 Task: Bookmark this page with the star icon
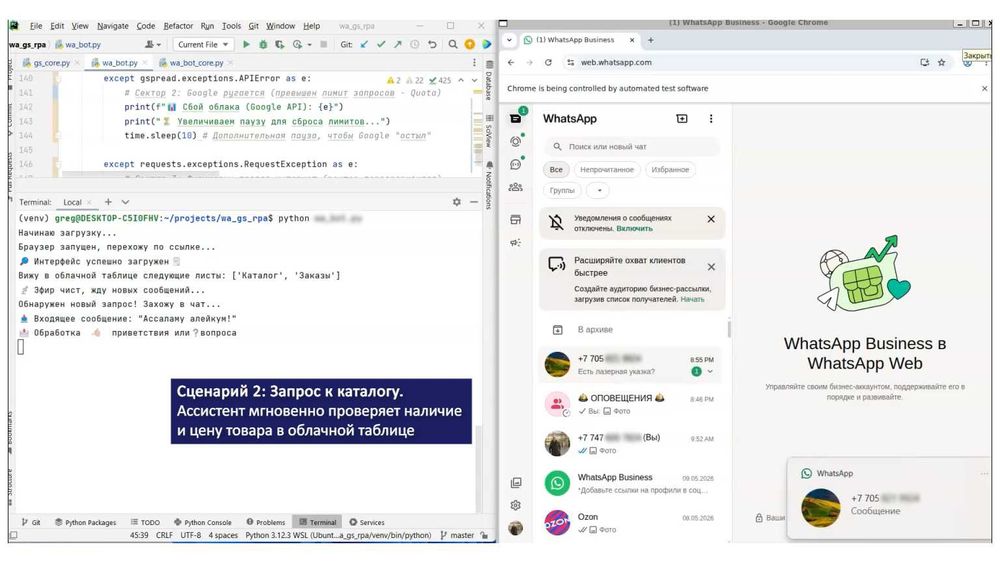click(x=941, y=62)
